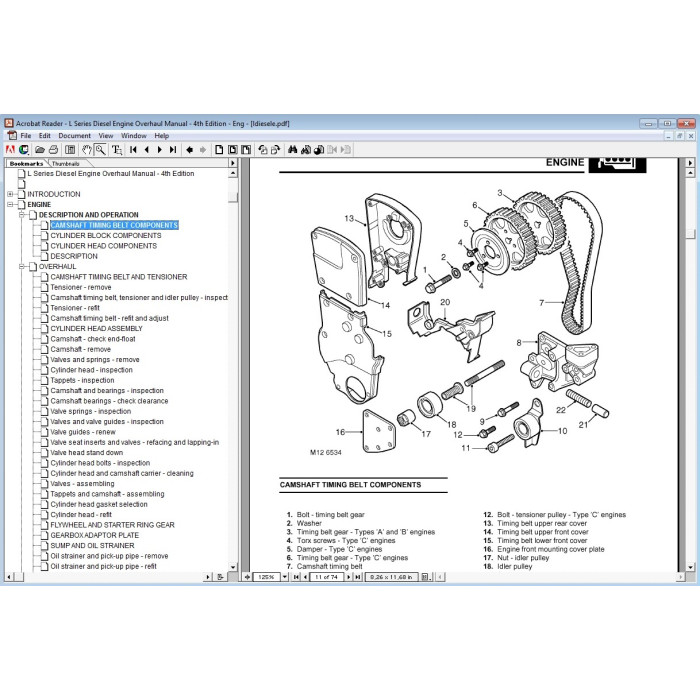The width and height of the screenshot is (700, 700).
Task: Open the Help menu
Action: click(x=162, y=136)
